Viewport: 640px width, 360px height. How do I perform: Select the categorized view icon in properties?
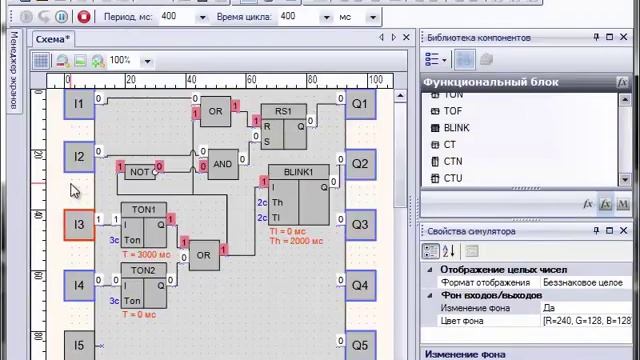[431, 251]
